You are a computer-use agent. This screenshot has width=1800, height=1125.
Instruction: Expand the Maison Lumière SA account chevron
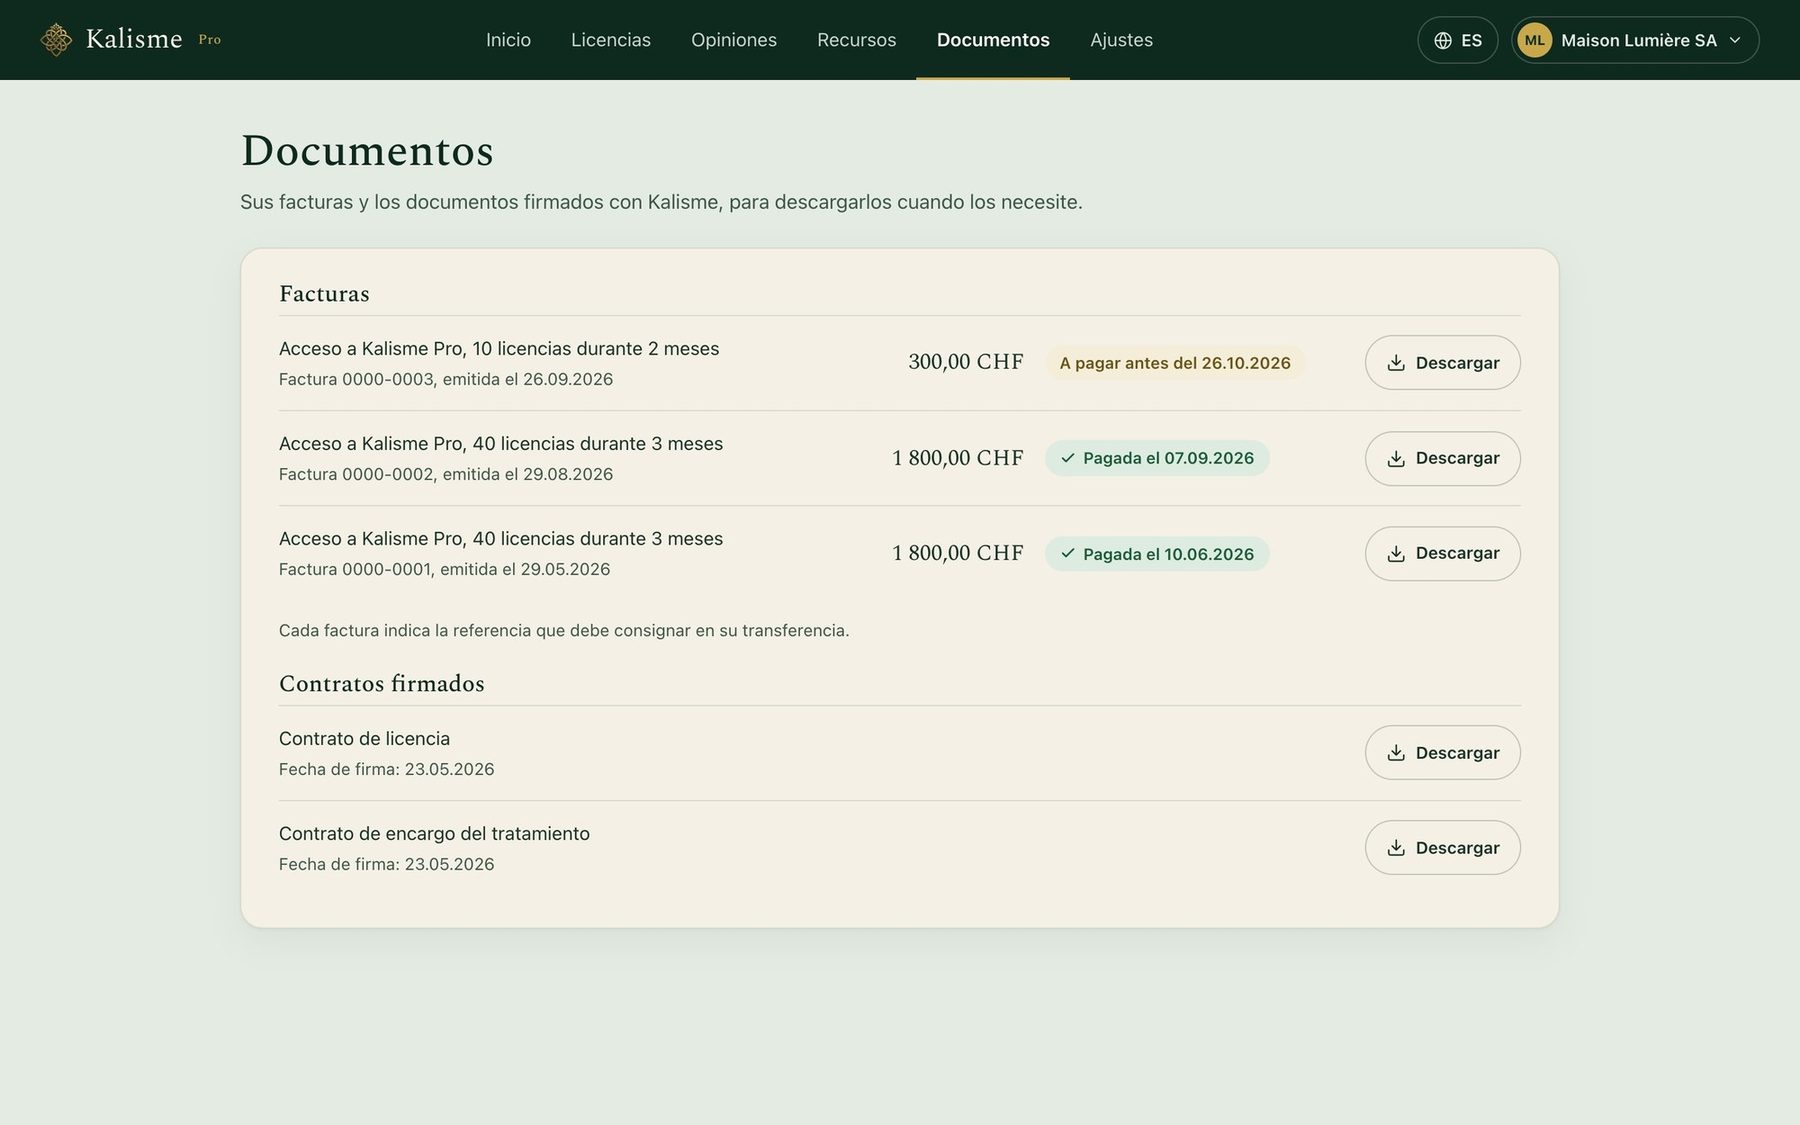click(x=1735, y=40)
